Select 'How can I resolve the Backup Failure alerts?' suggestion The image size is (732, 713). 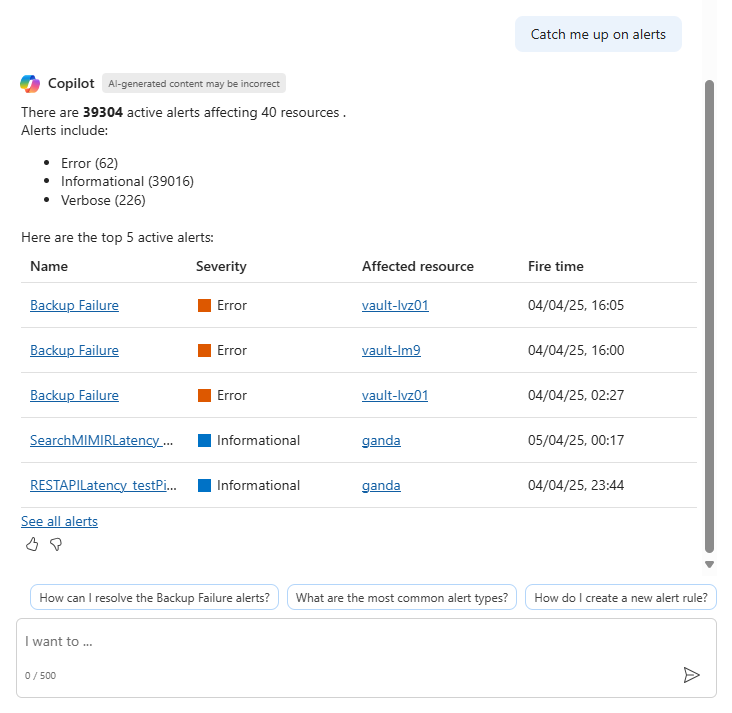[x=154, y=598]
